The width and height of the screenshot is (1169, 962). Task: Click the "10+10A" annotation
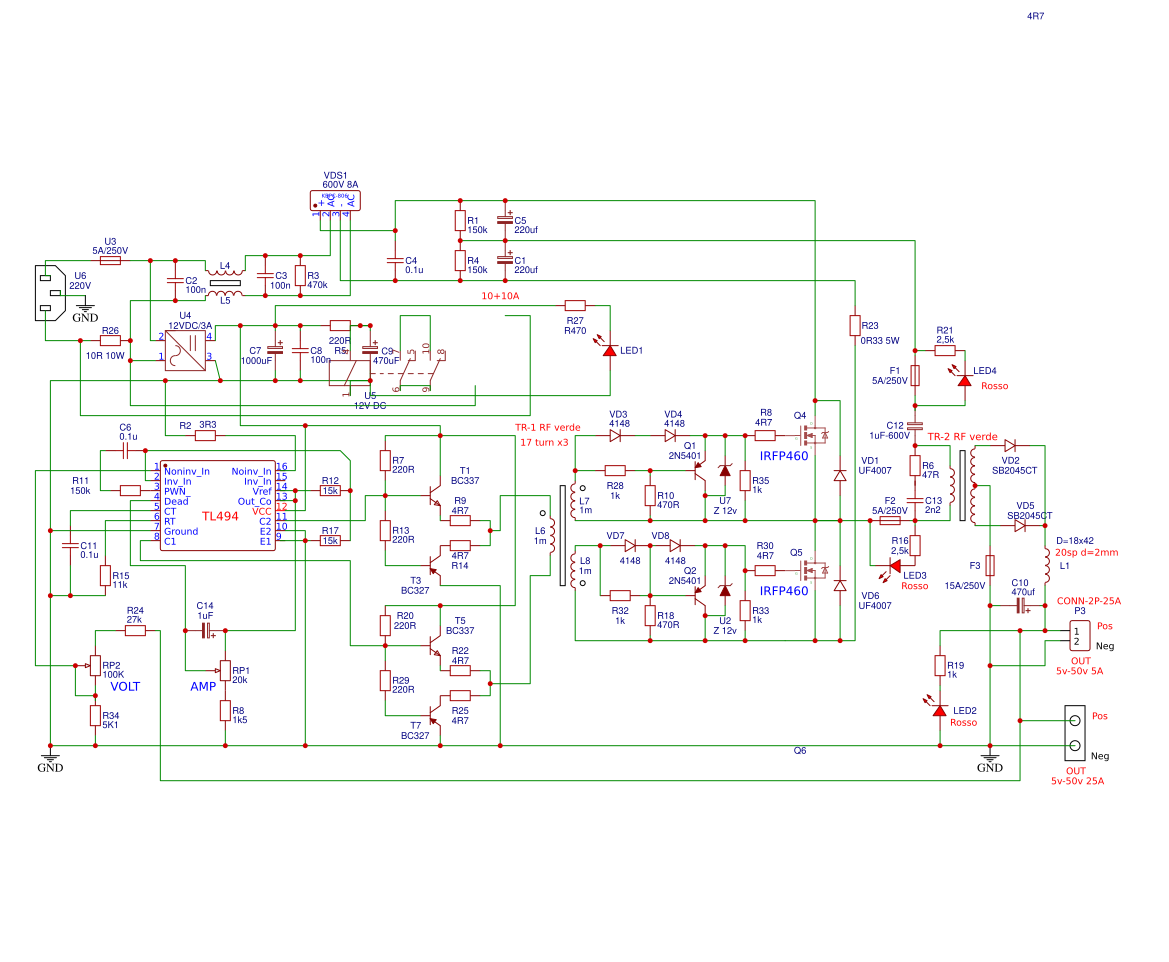500,295
